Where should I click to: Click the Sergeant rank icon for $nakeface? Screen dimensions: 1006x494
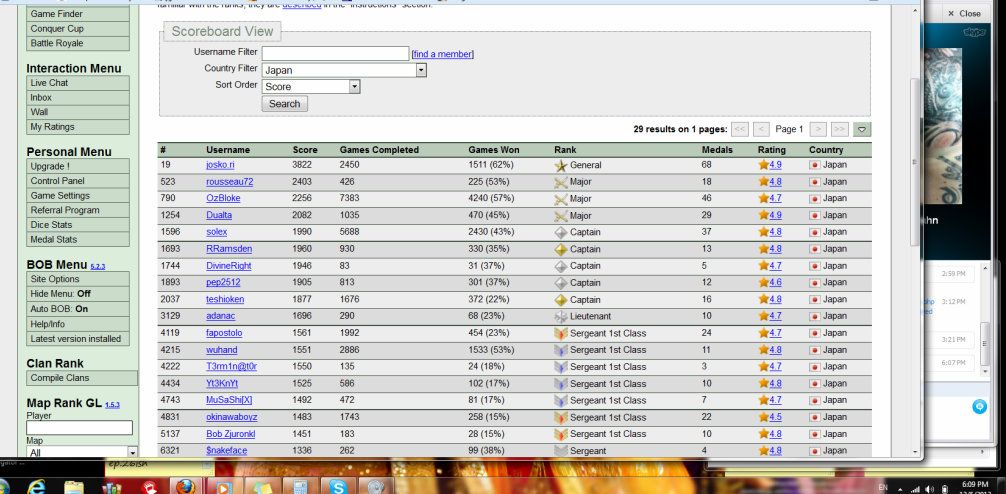(561, 450)
